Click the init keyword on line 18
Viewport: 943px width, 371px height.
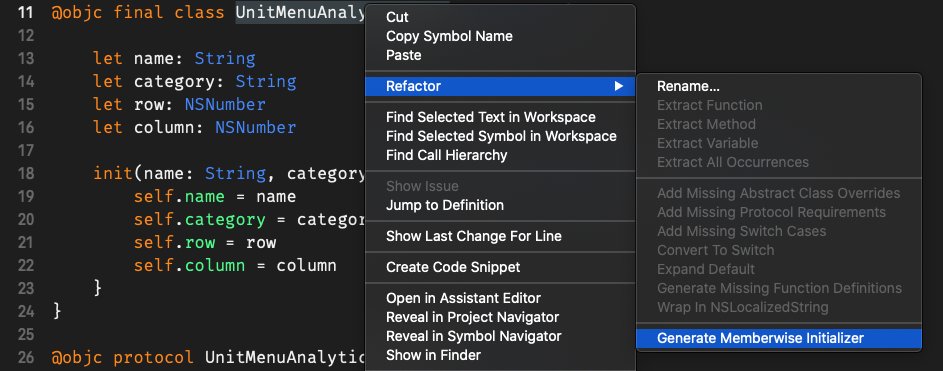pyautogui.click(x=113, y=174)
